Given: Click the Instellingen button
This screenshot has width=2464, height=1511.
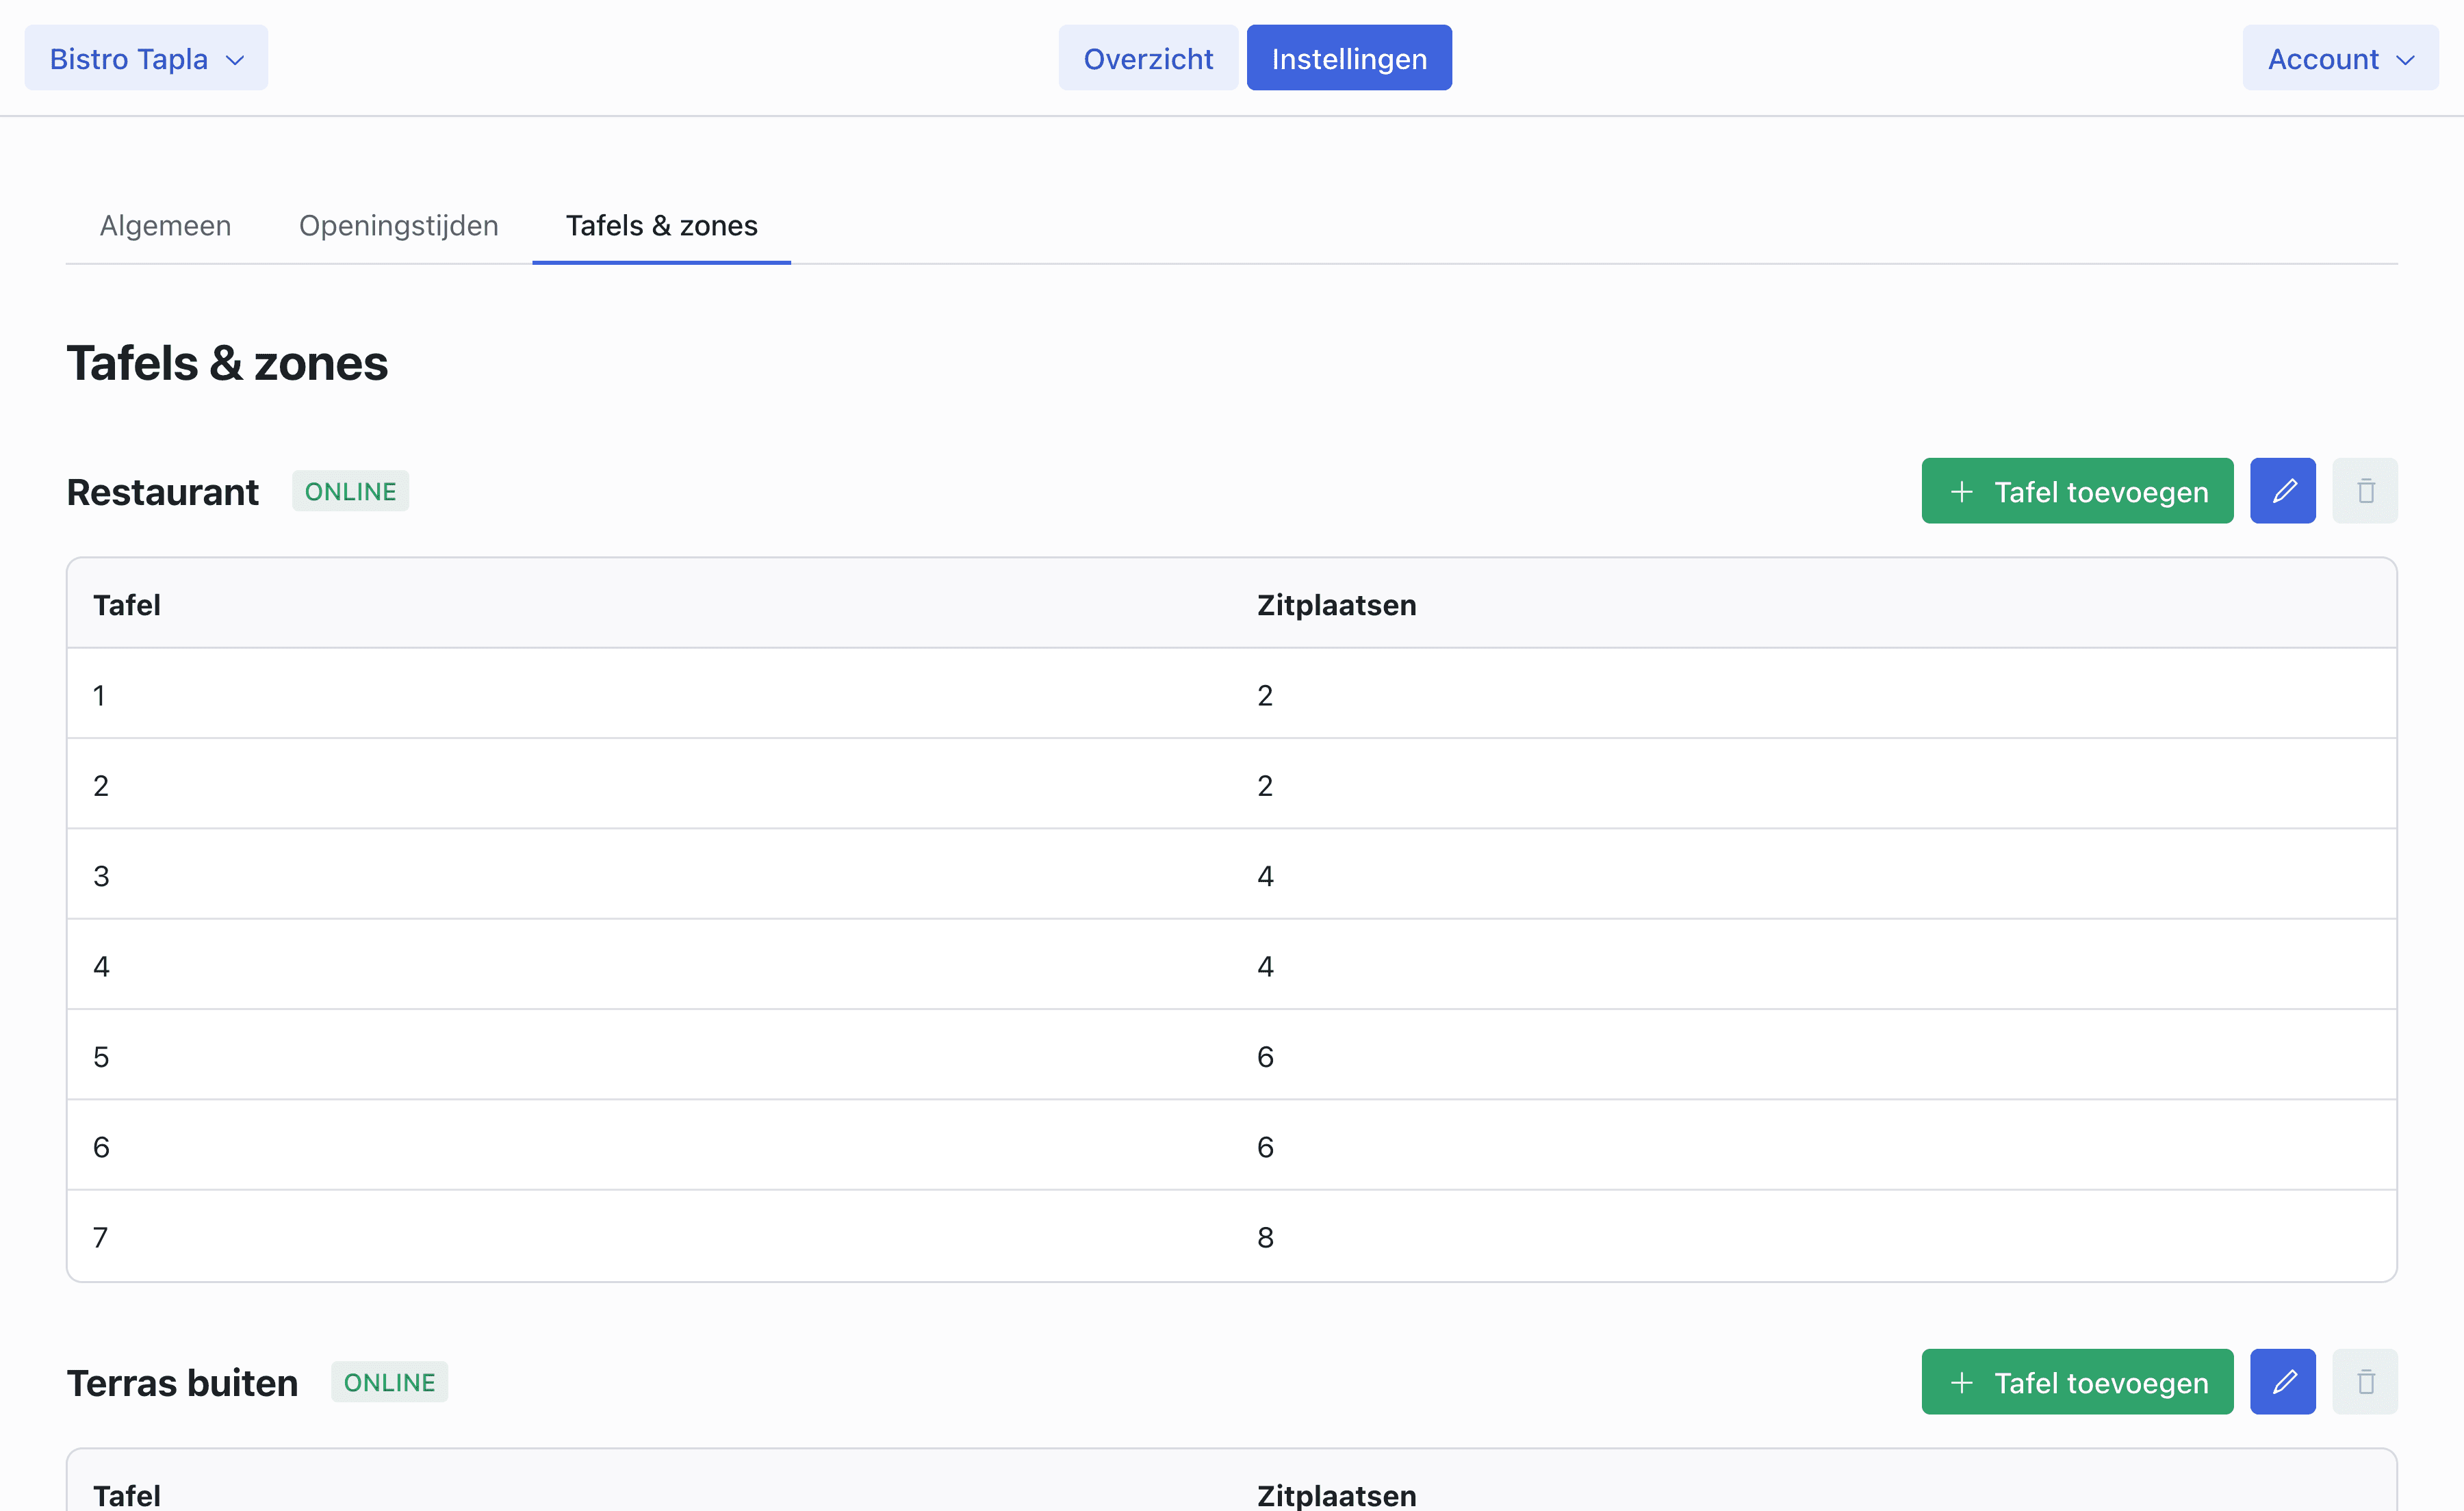Looking at the screenshot, I should coord(1348,59).
